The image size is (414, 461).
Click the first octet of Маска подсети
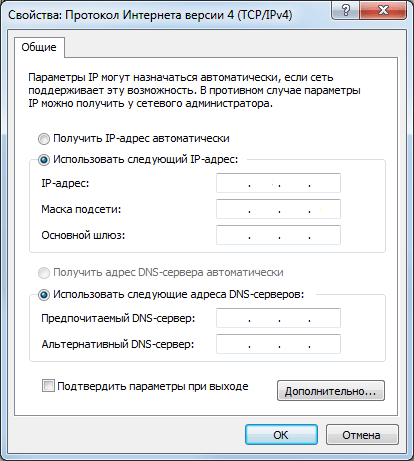pyautogui.click(x=233, y=209)
